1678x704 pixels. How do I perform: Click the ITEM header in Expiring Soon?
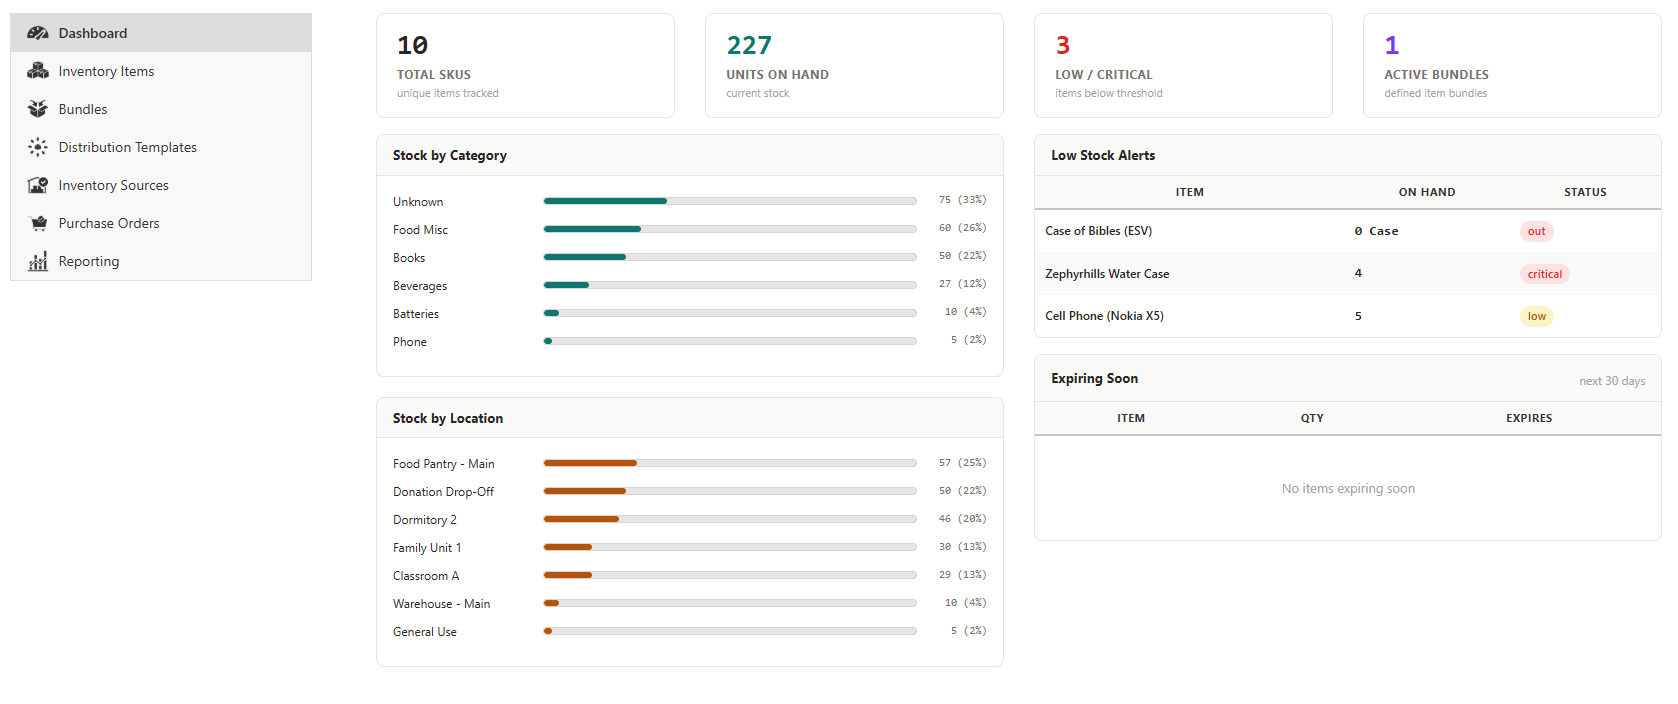pos(1131,418)
